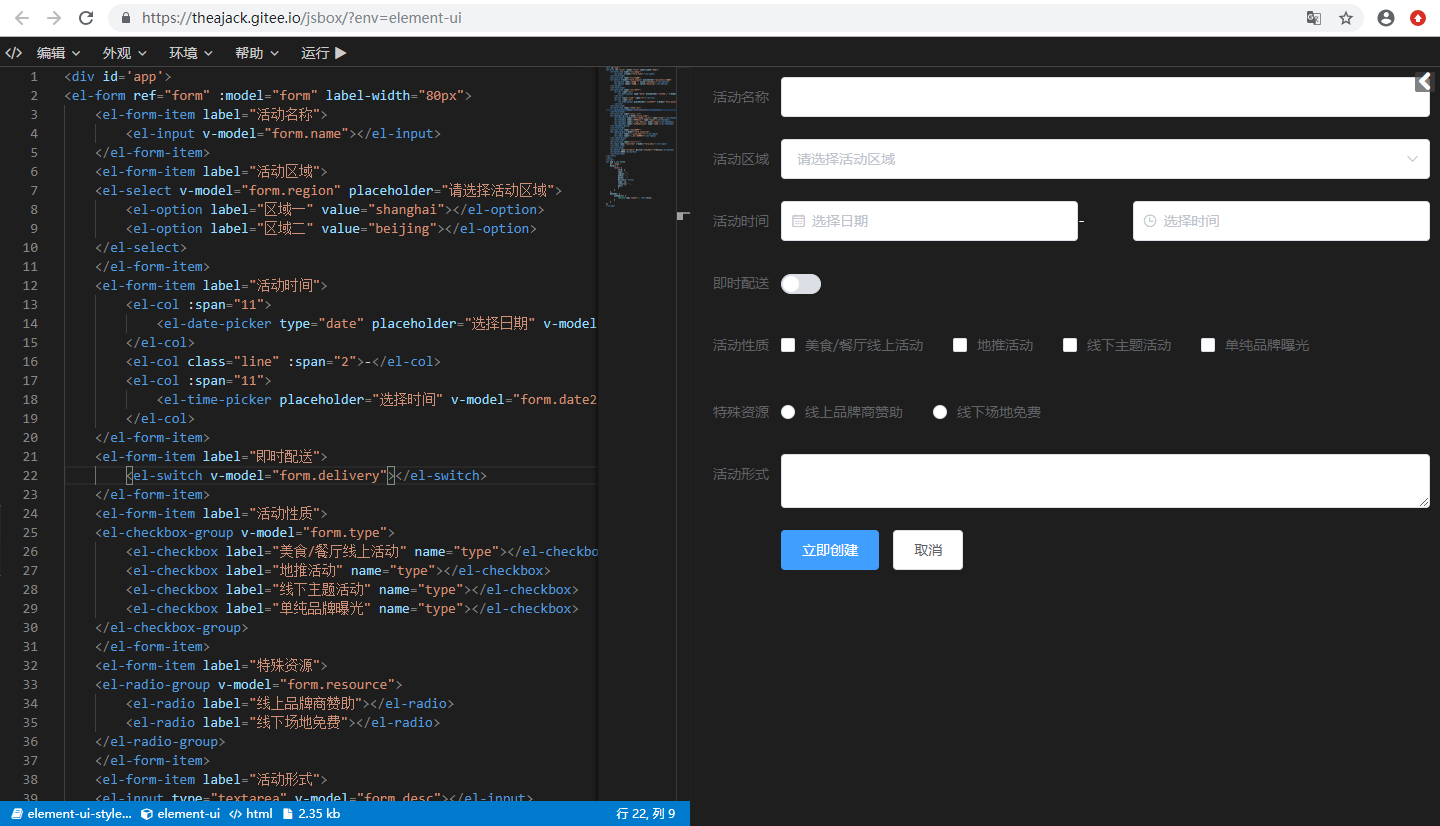Click code line label="地推活动" checkbox
1440x826 pixels.
click(x=338, y=570)
